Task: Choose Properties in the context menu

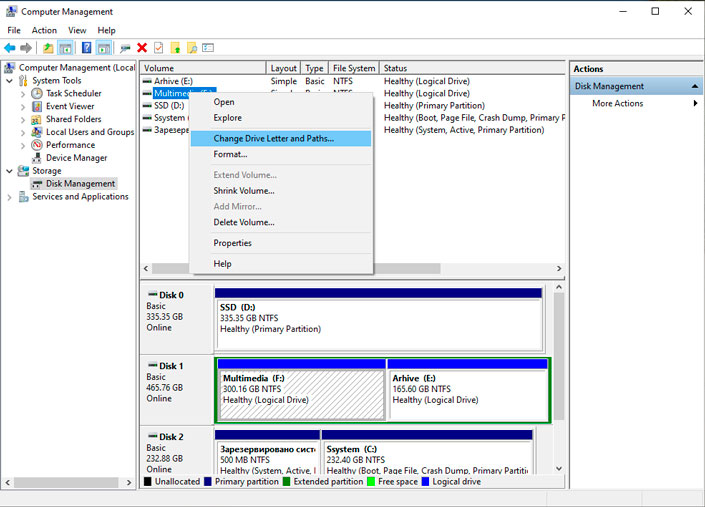Action: coord(281,243)
